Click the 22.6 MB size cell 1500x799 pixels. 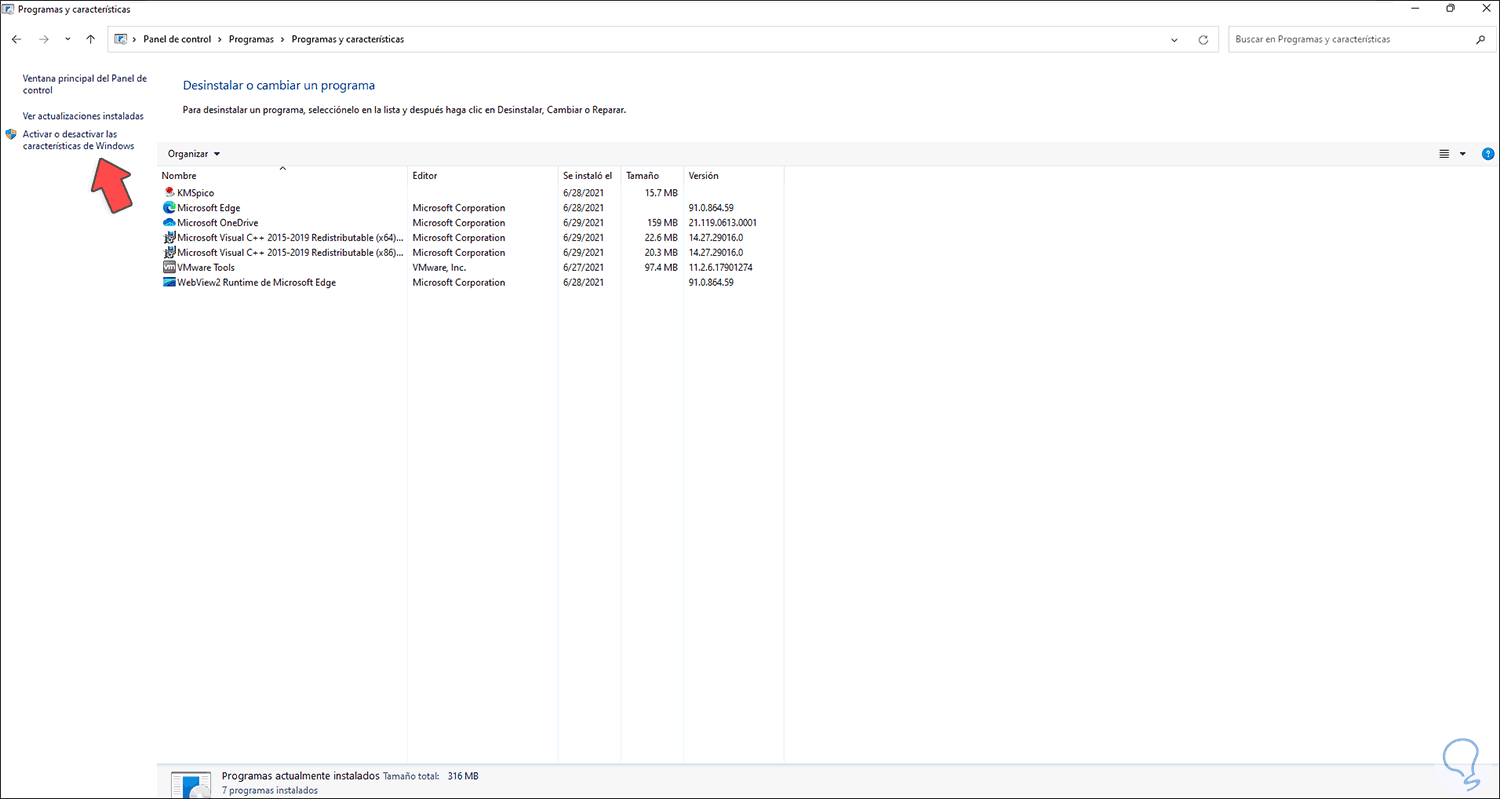pyautogui.click(x=661, y=238)
